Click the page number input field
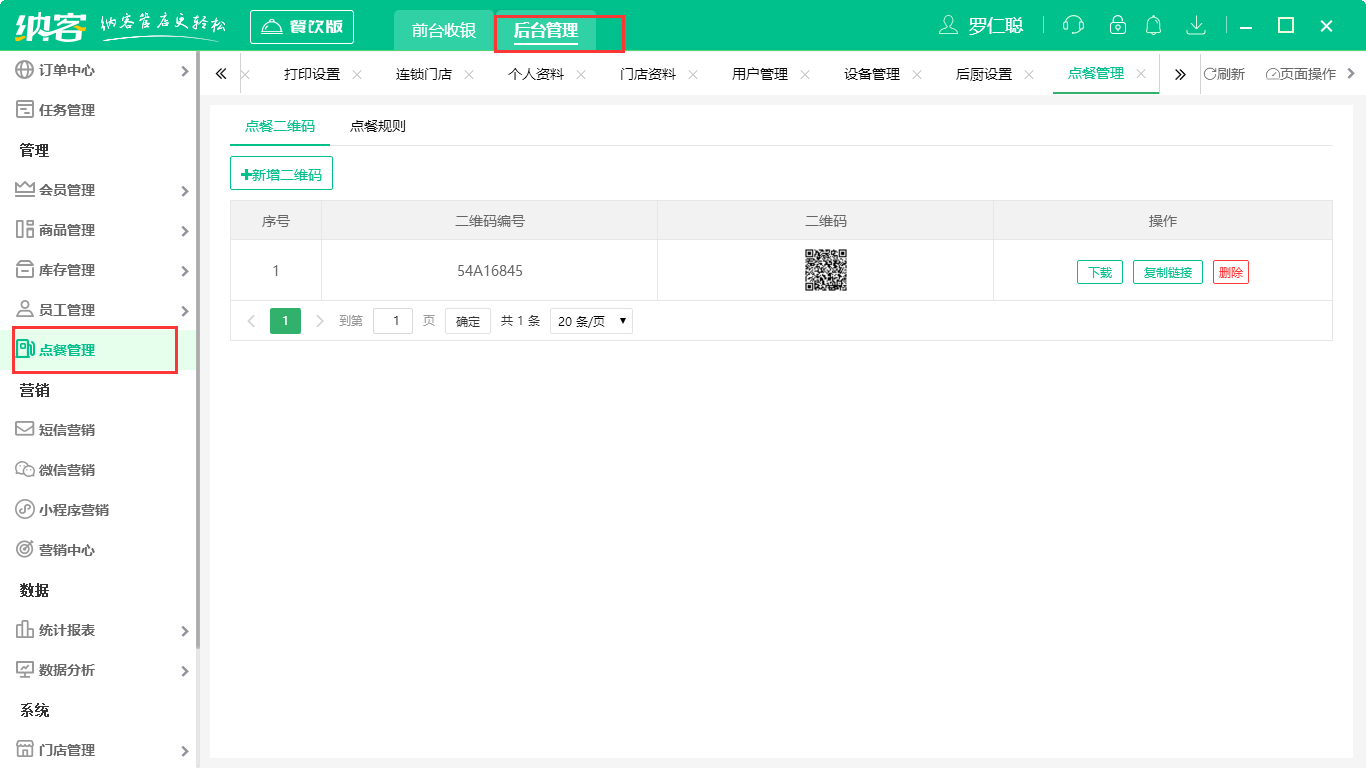 393,321
